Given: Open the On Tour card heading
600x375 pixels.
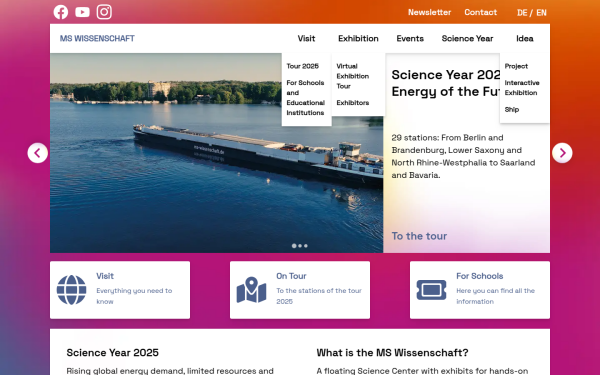Looking at the screenshot, I should tap(291, 276).
